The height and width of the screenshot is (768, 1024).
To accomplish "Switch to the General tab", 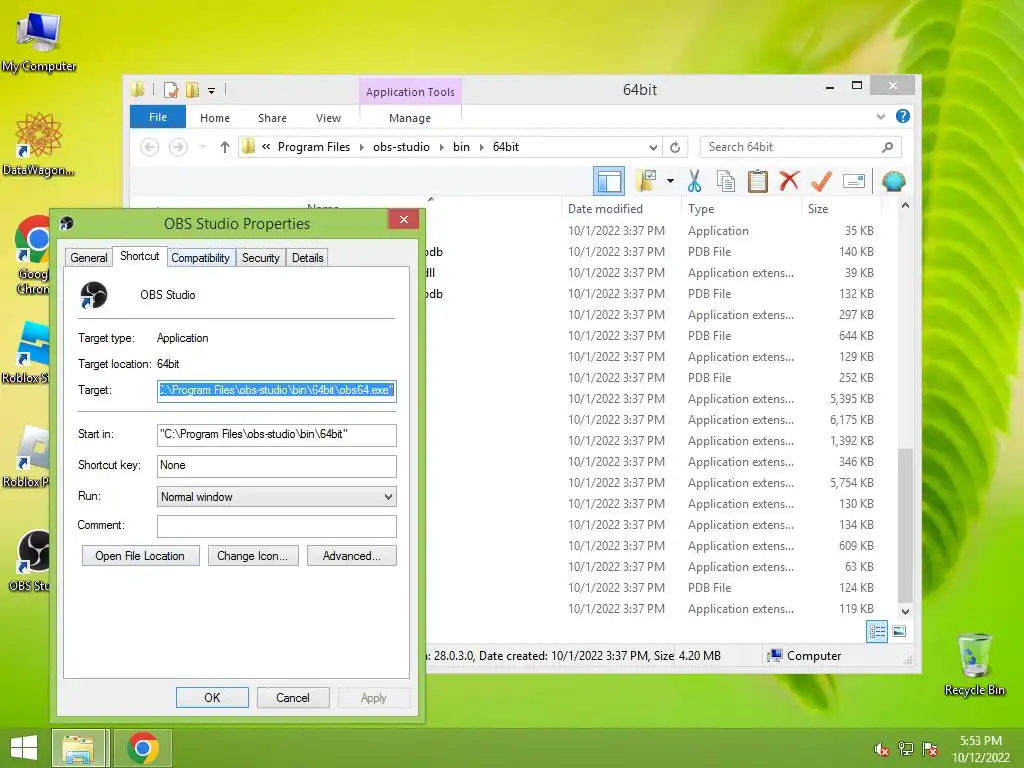I will click(89, 258).
